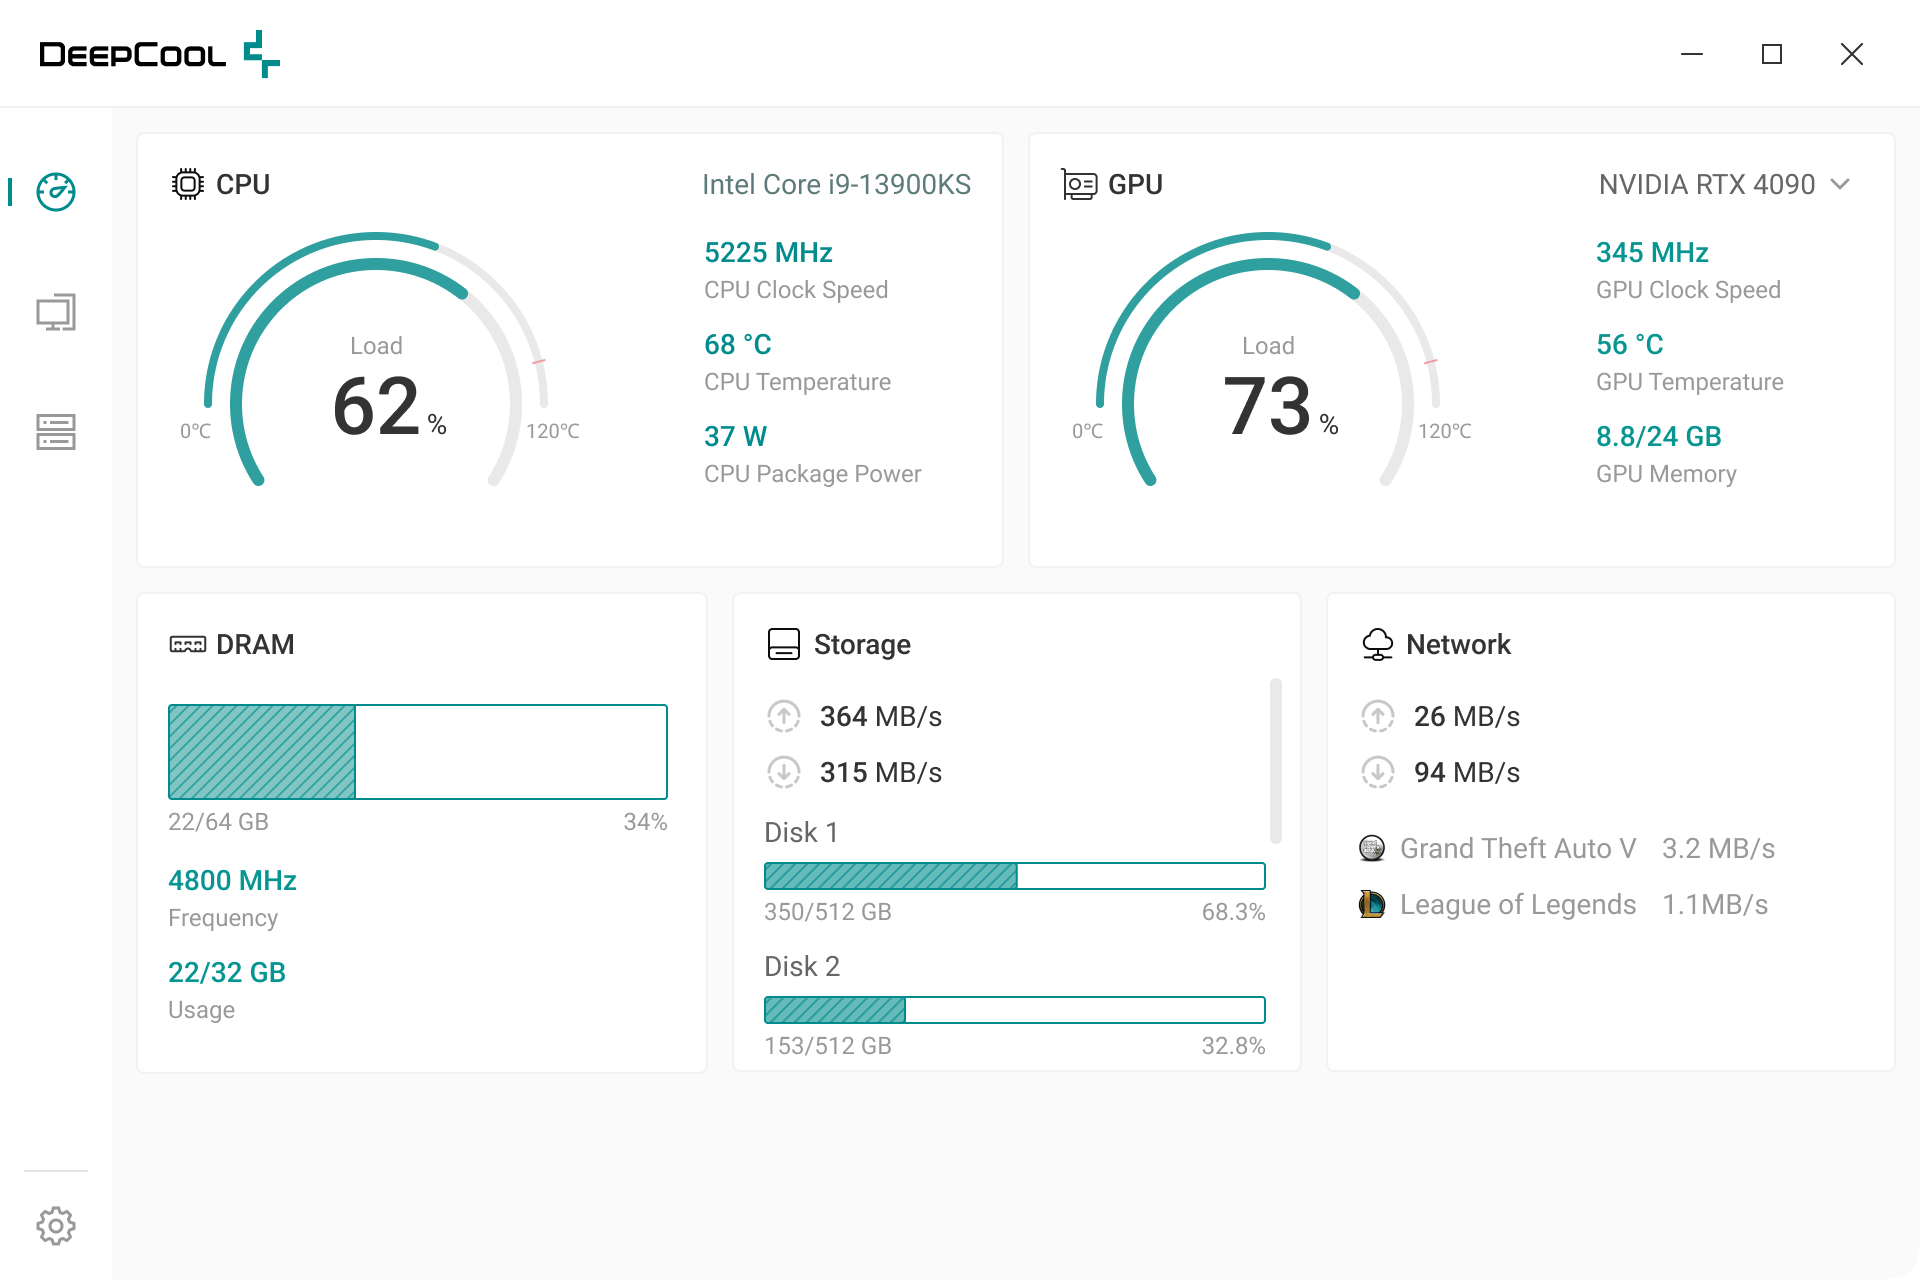Screen dimensions: 1920x1280
Task: Open the server rack sidebar icon
Action: coord(56,432)
